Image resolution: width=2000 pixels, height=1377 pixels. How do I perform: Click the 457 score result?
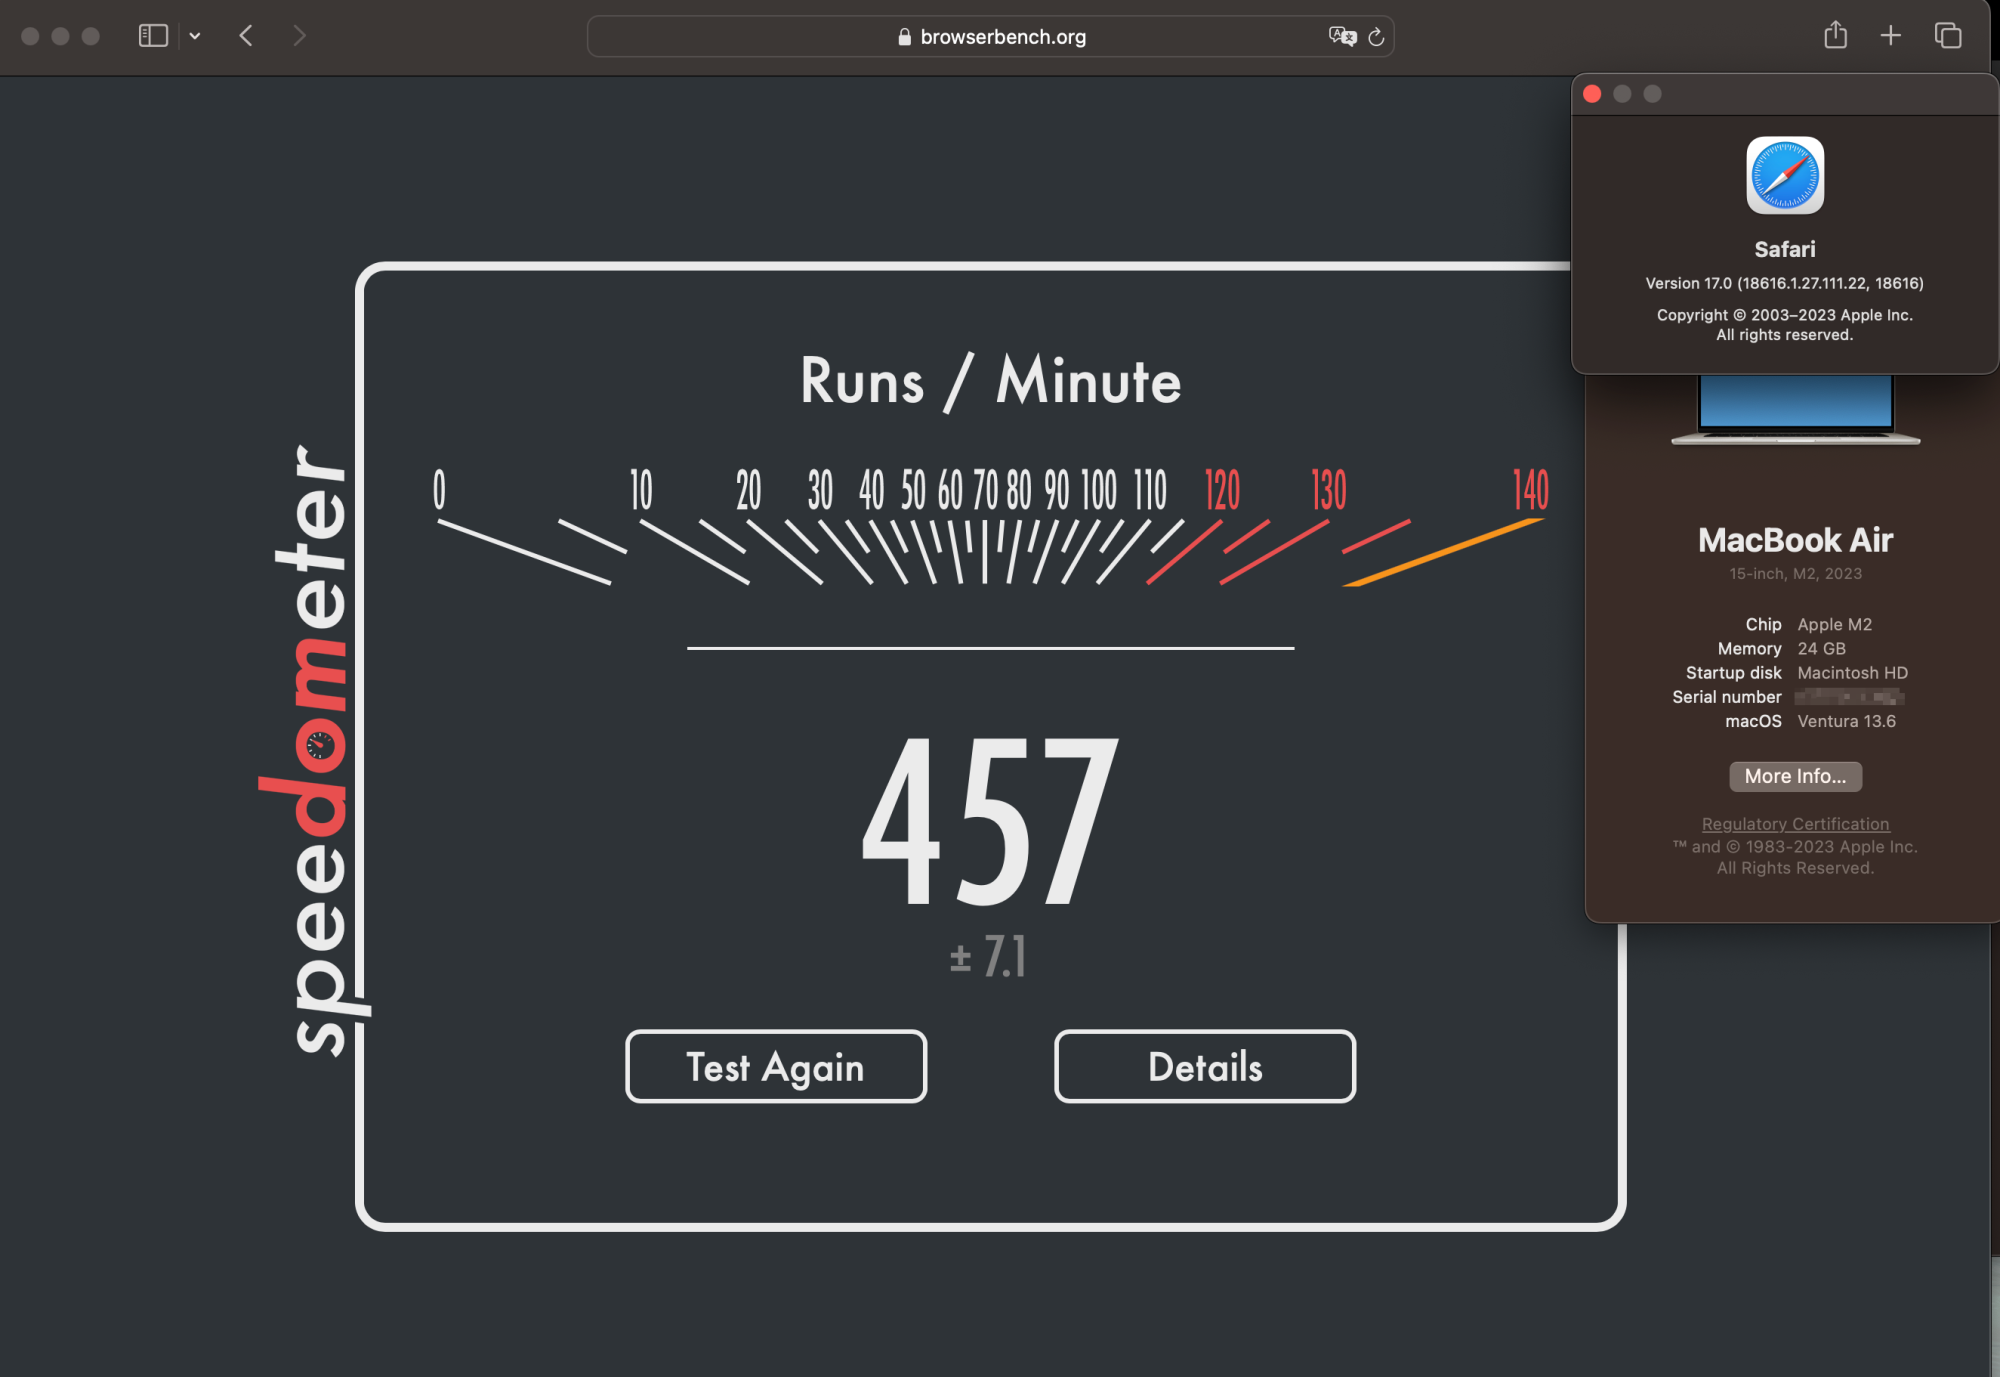click(x=990, y=820)
